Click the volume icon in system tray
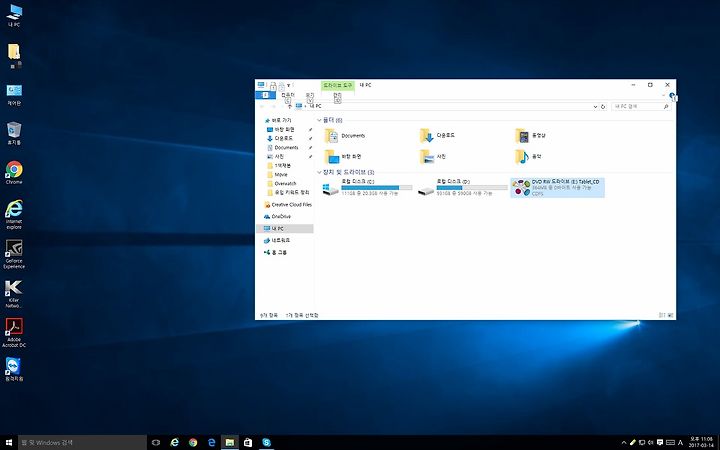Viewport: 720px width, 450px height. [651, 443]
